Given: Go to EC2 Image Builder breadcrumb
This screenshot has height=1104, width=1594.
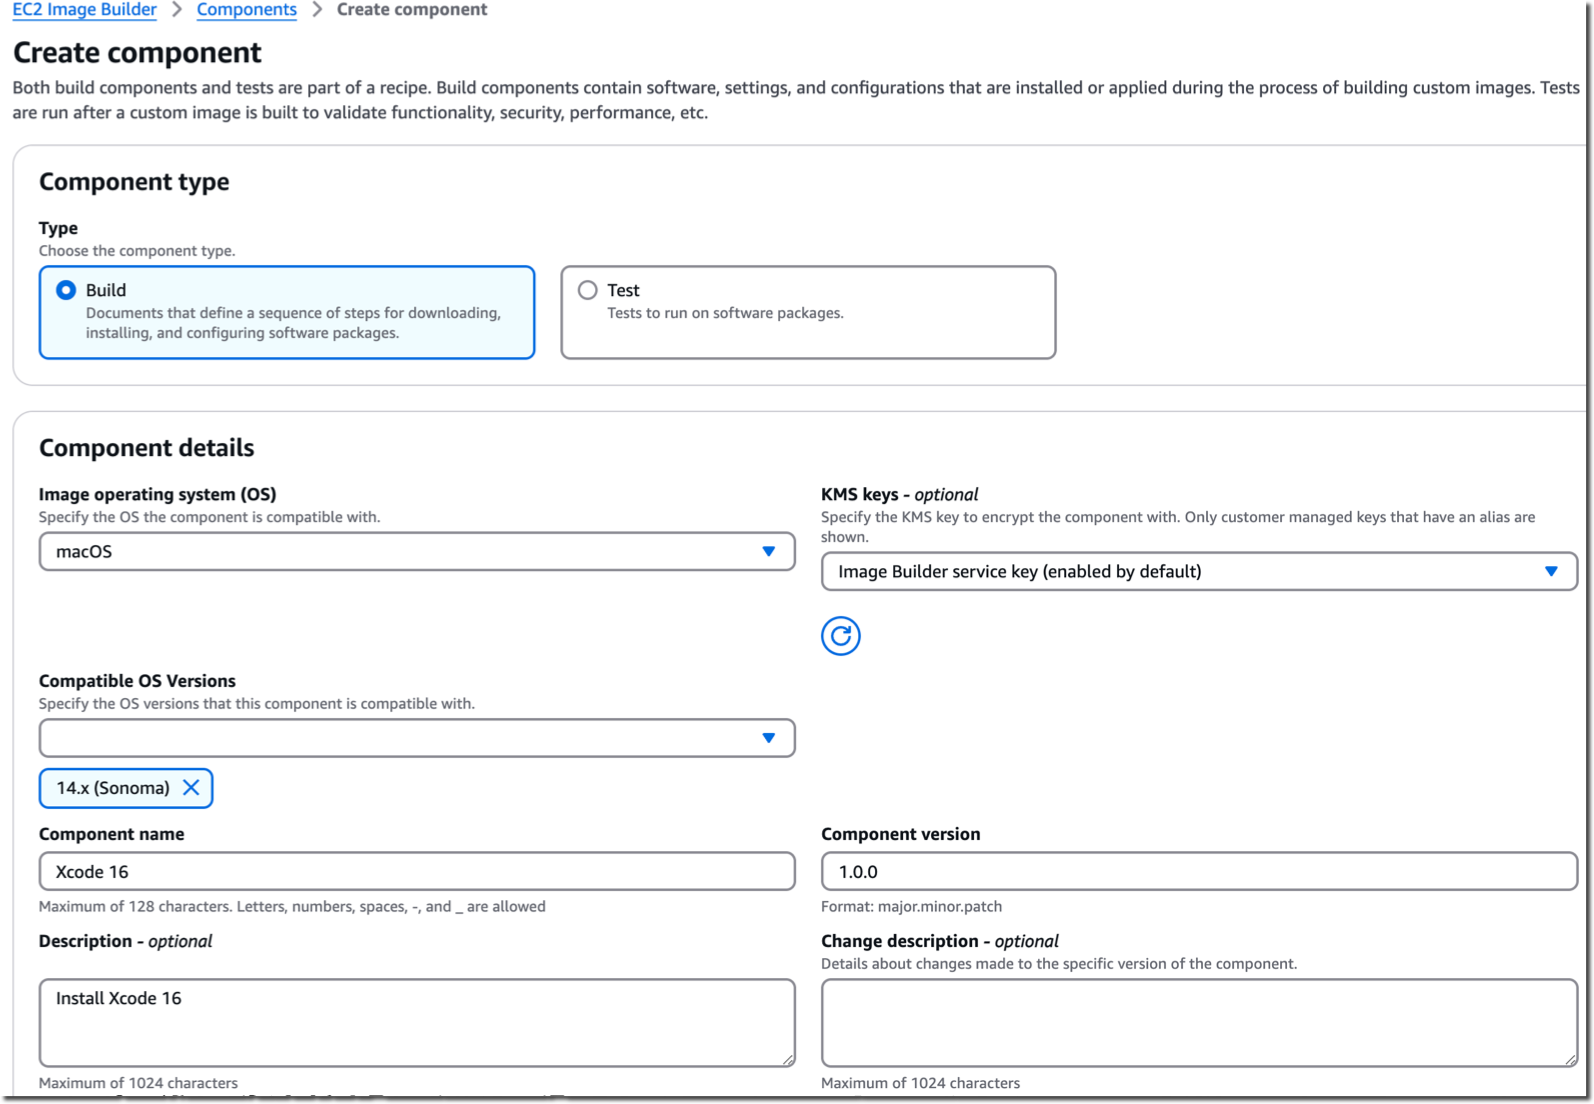Looking at the screenshot, I should tap(84, 10).
